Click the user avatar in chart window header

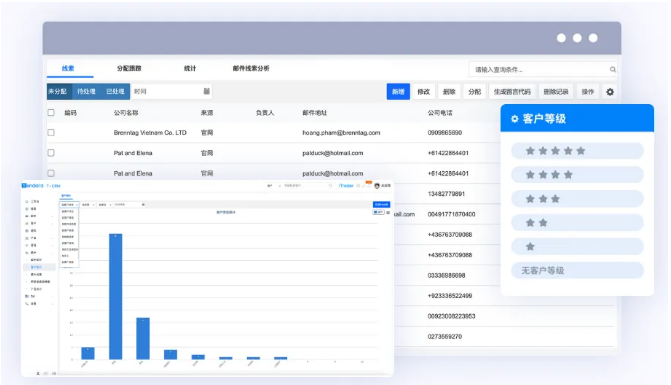[377, 186]
